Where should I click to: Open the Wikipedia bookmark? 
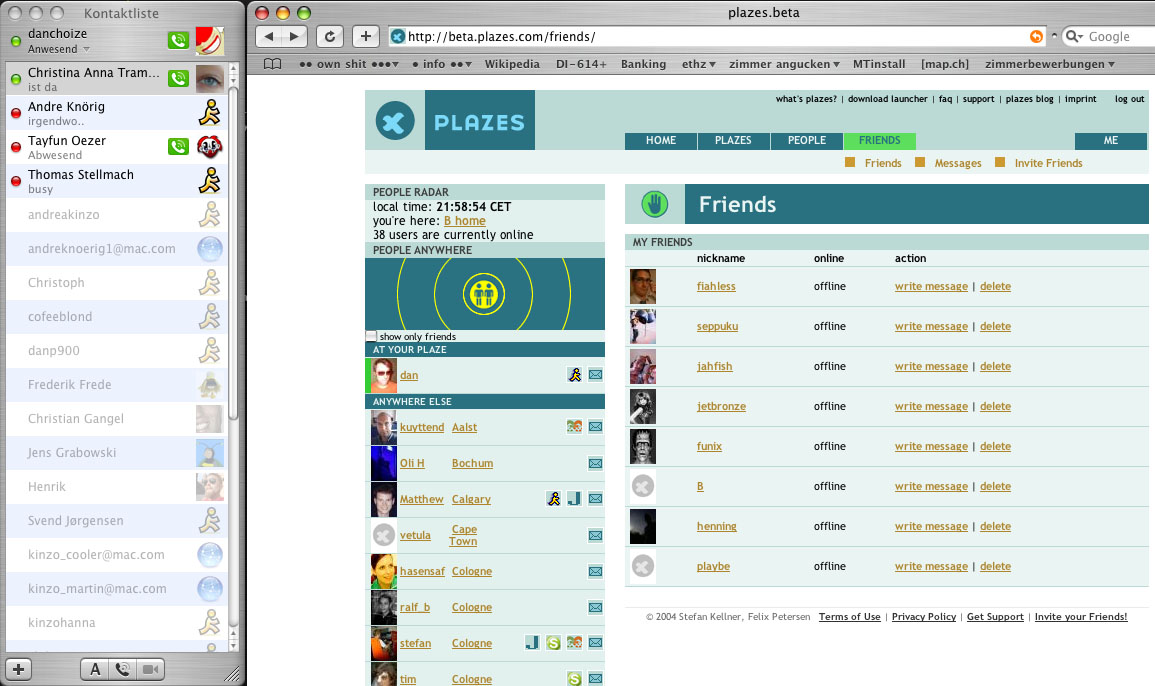tap(512, 64)
